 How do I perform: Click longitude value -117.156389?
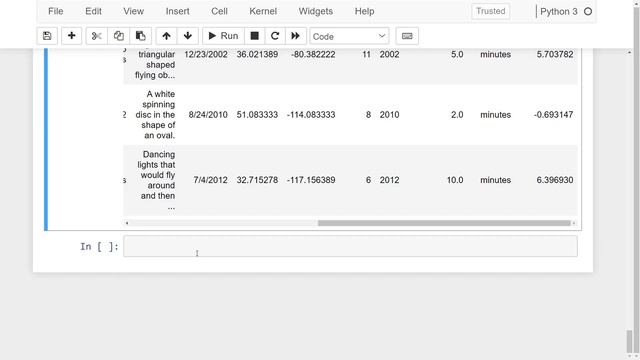click(x=311, y=180)
